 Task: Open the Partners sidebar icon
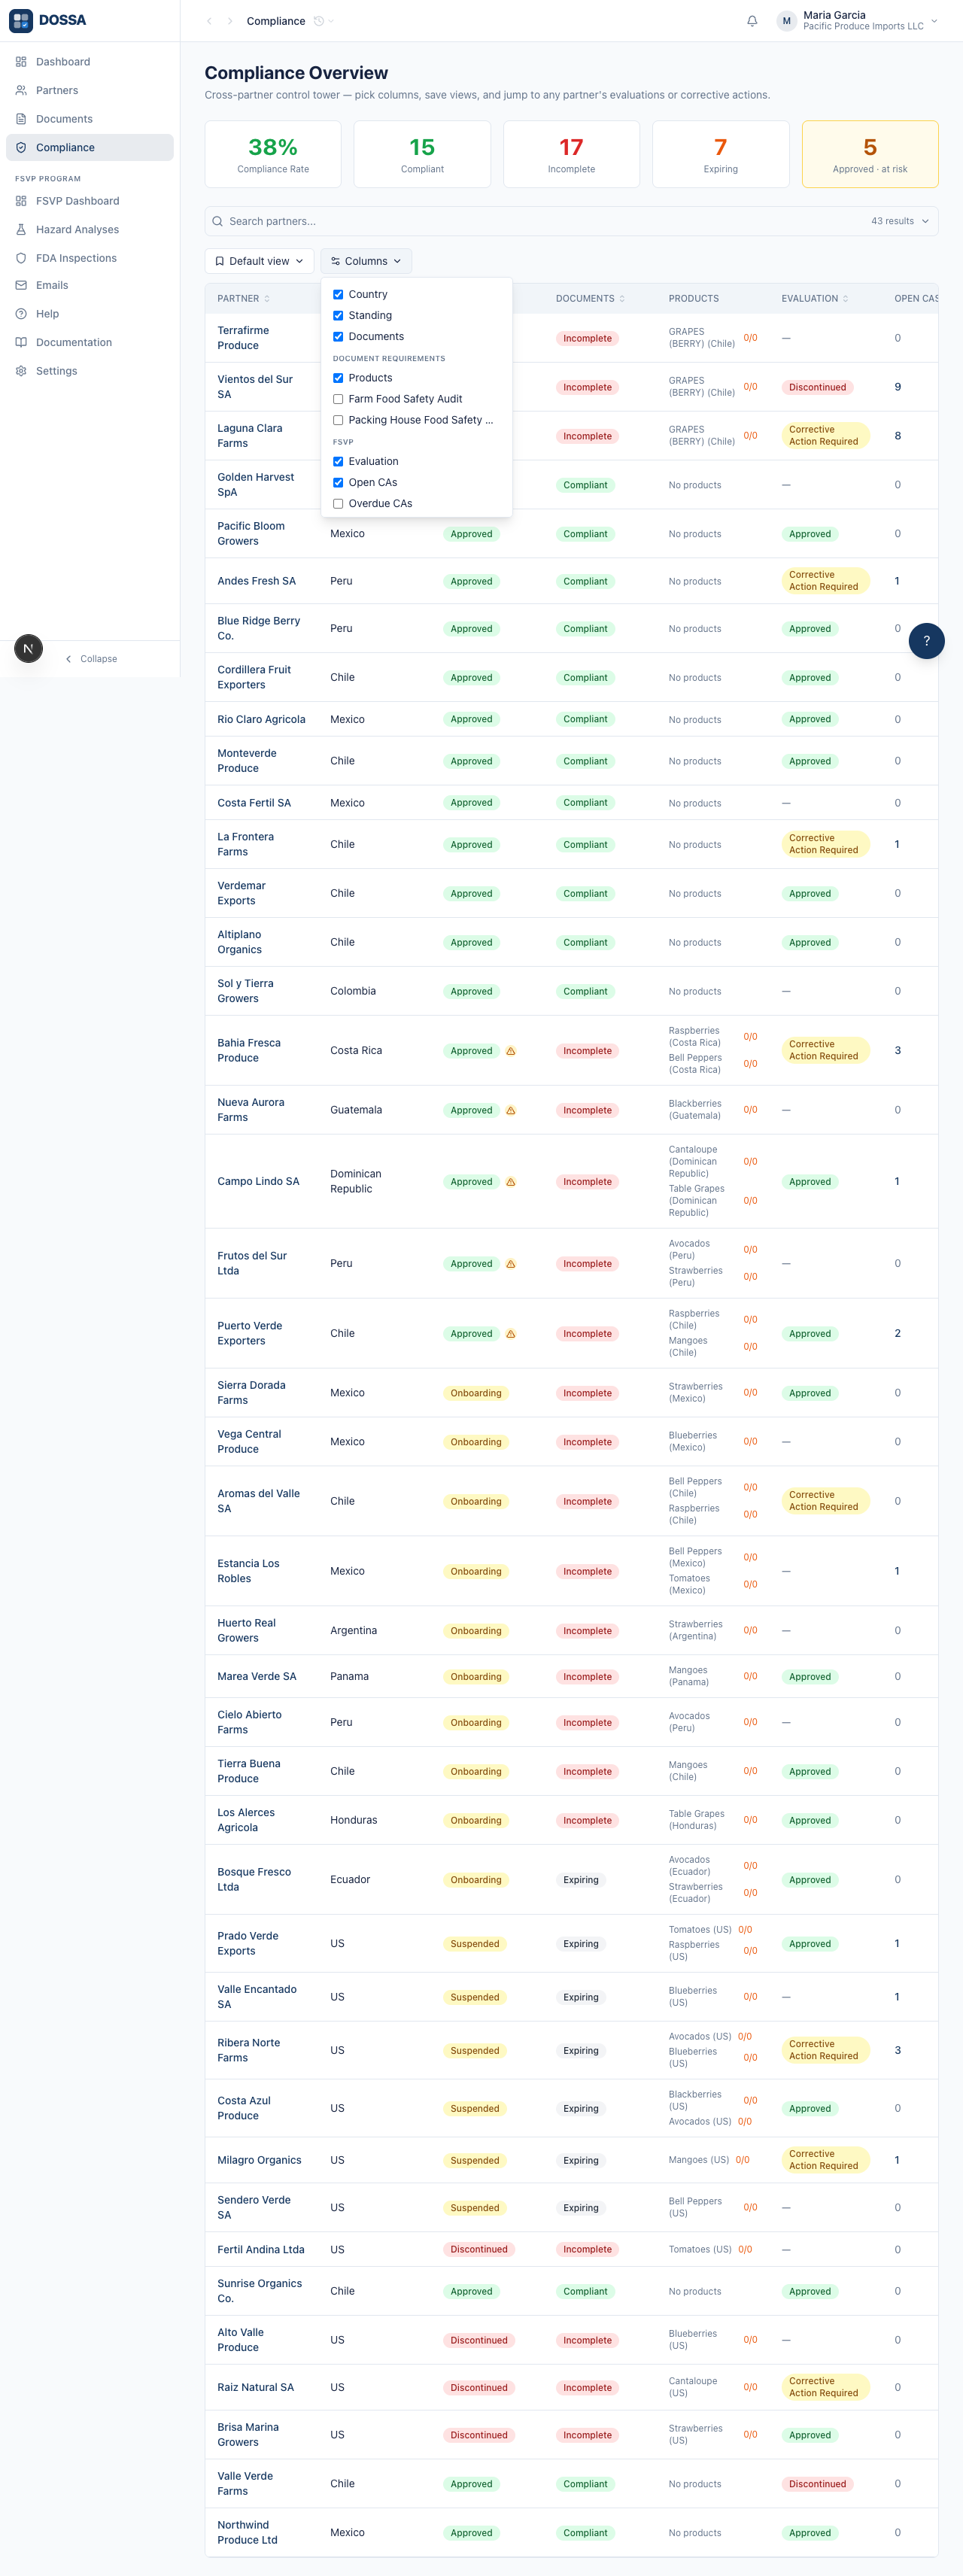coord(21,90)
